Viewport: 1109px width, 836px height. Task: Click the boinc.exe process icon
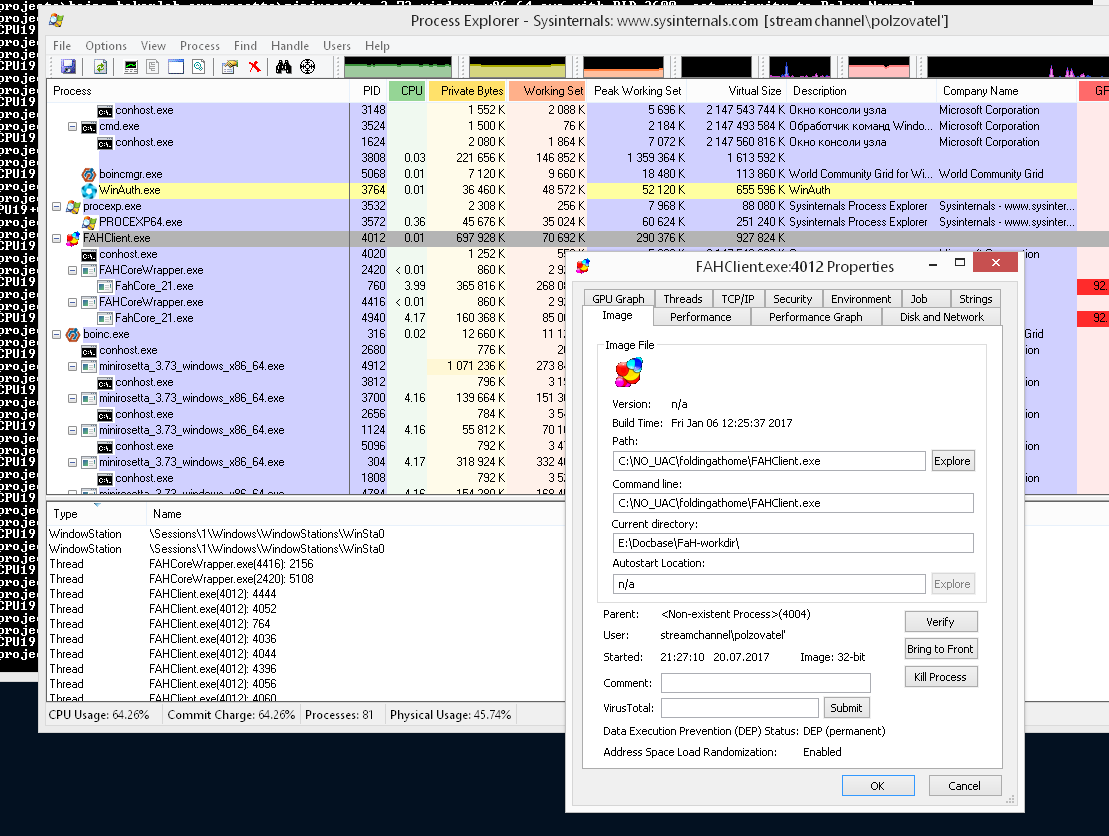click(73, 334)
